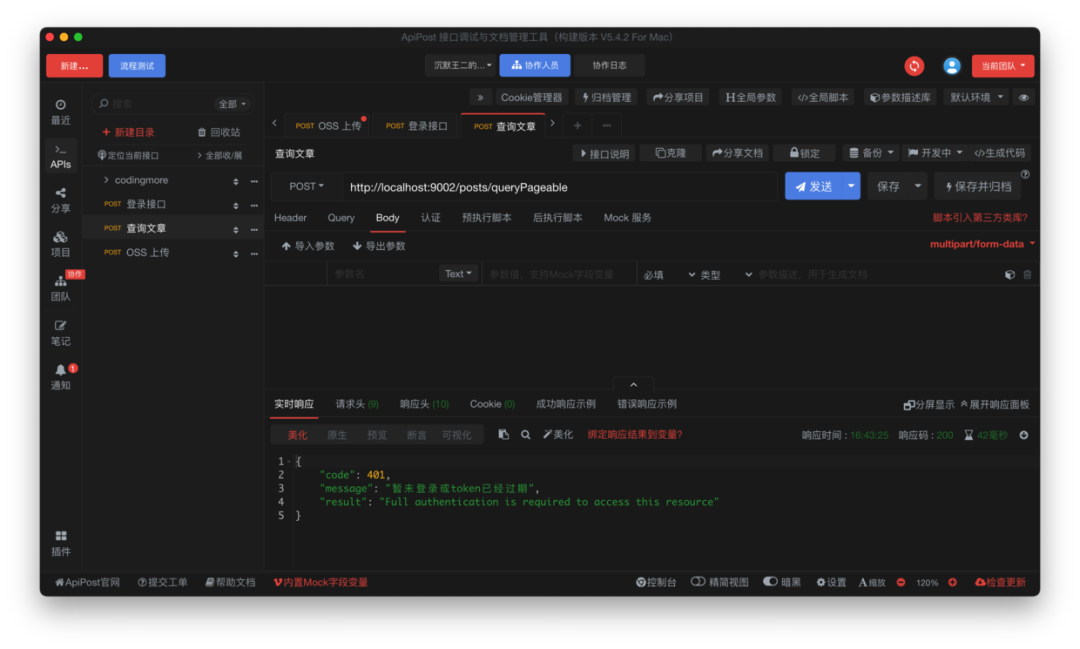This screenshot has height=649, width=1080.
Task: Open the multipart/form-data body type dropdown
Action: click(x=982, y=244)
